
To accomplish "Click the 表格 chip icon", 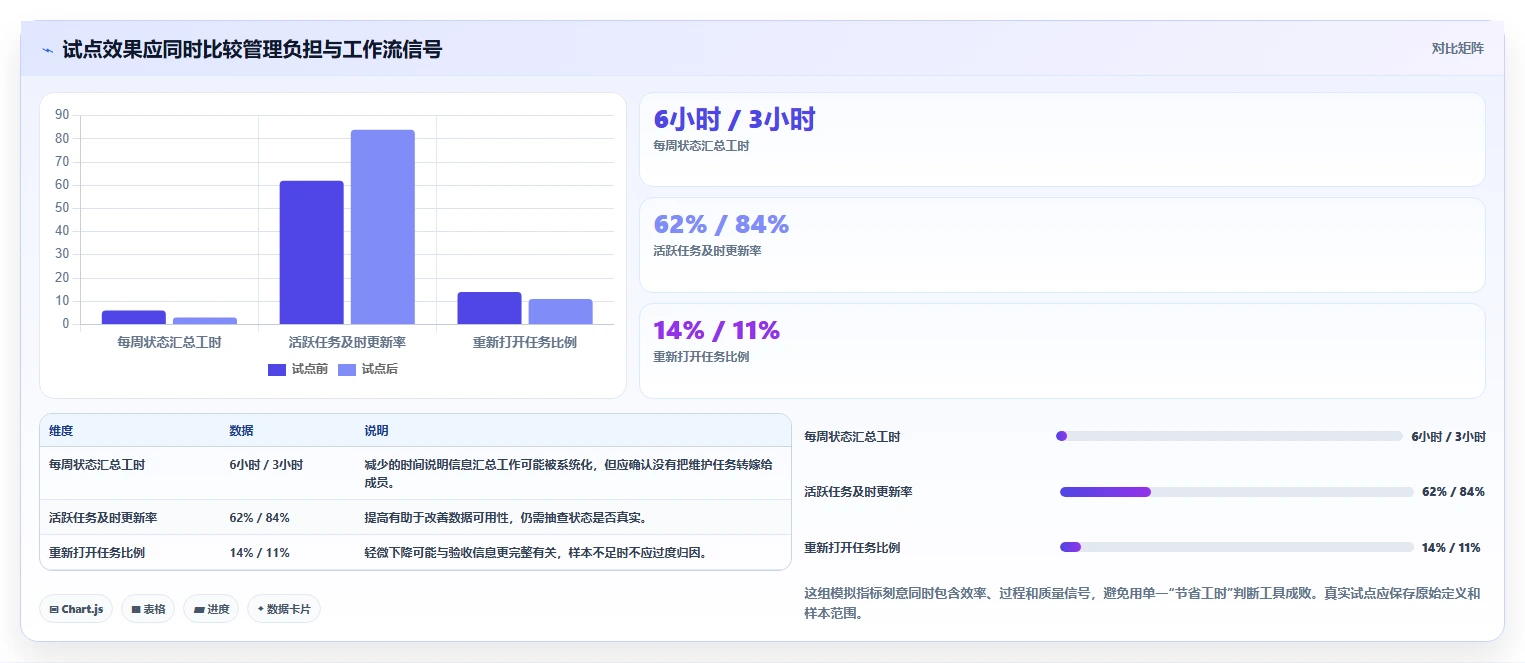I will tap(136, 609).
